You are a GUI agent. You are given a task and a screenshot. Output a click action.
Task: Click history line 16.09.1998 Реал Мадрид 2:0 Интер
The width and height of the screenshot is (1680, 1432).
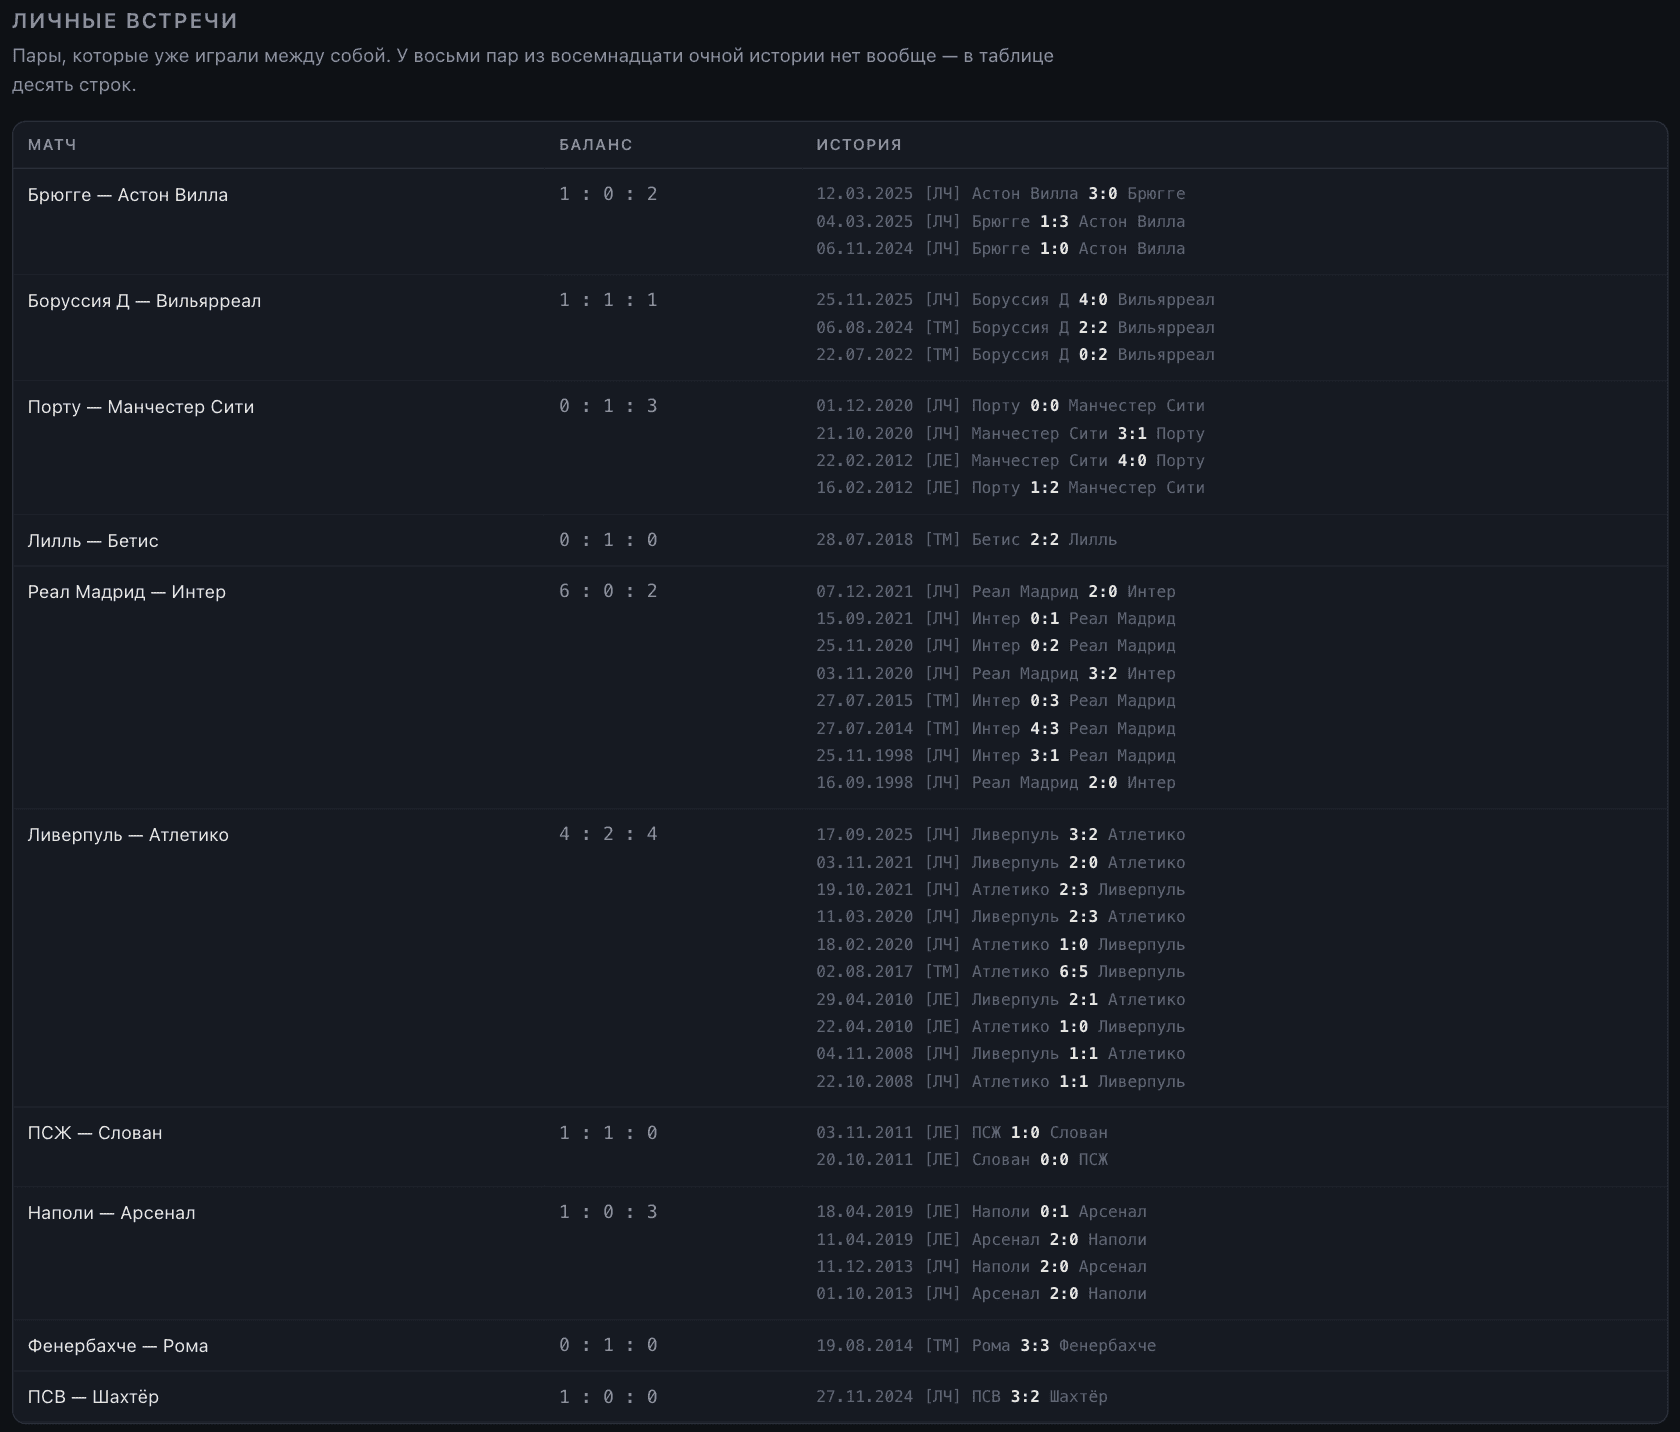coord(996,783)
